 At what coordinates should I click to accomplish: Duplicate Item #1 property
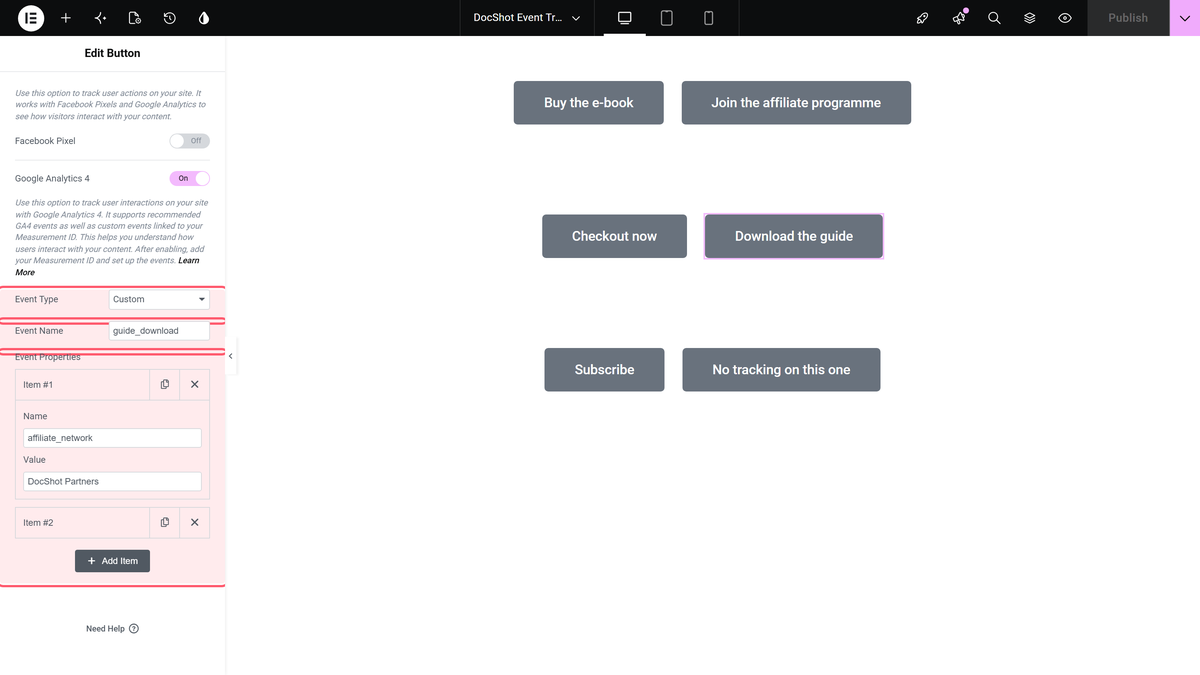coord(165,384)
